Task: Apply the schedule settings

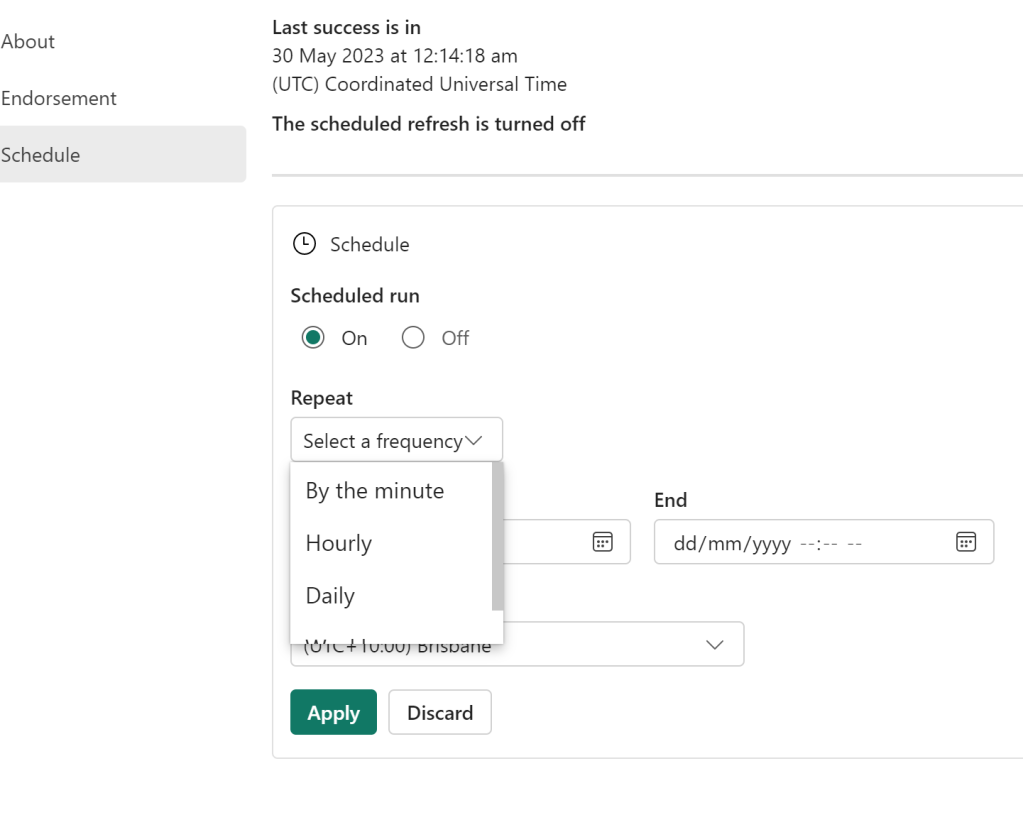Action: (333, 713)
